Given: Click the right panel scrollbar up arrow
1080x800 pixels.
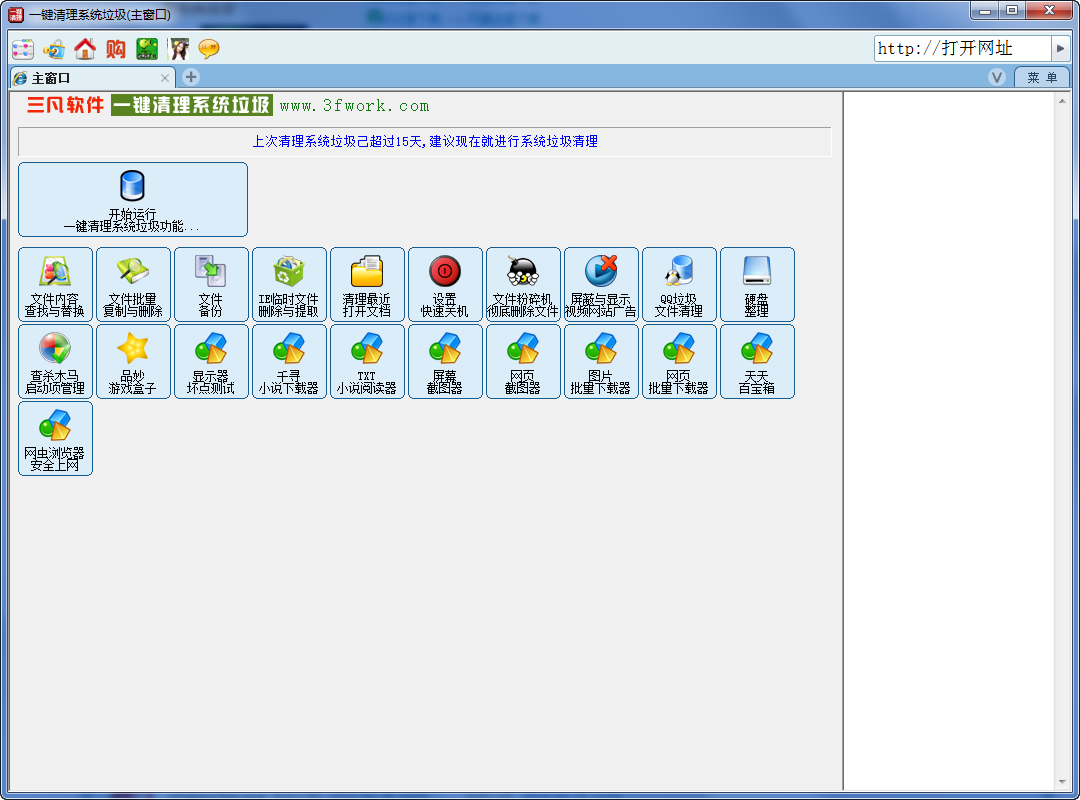Looking at the screenshot, I should tap(1061, 101).
